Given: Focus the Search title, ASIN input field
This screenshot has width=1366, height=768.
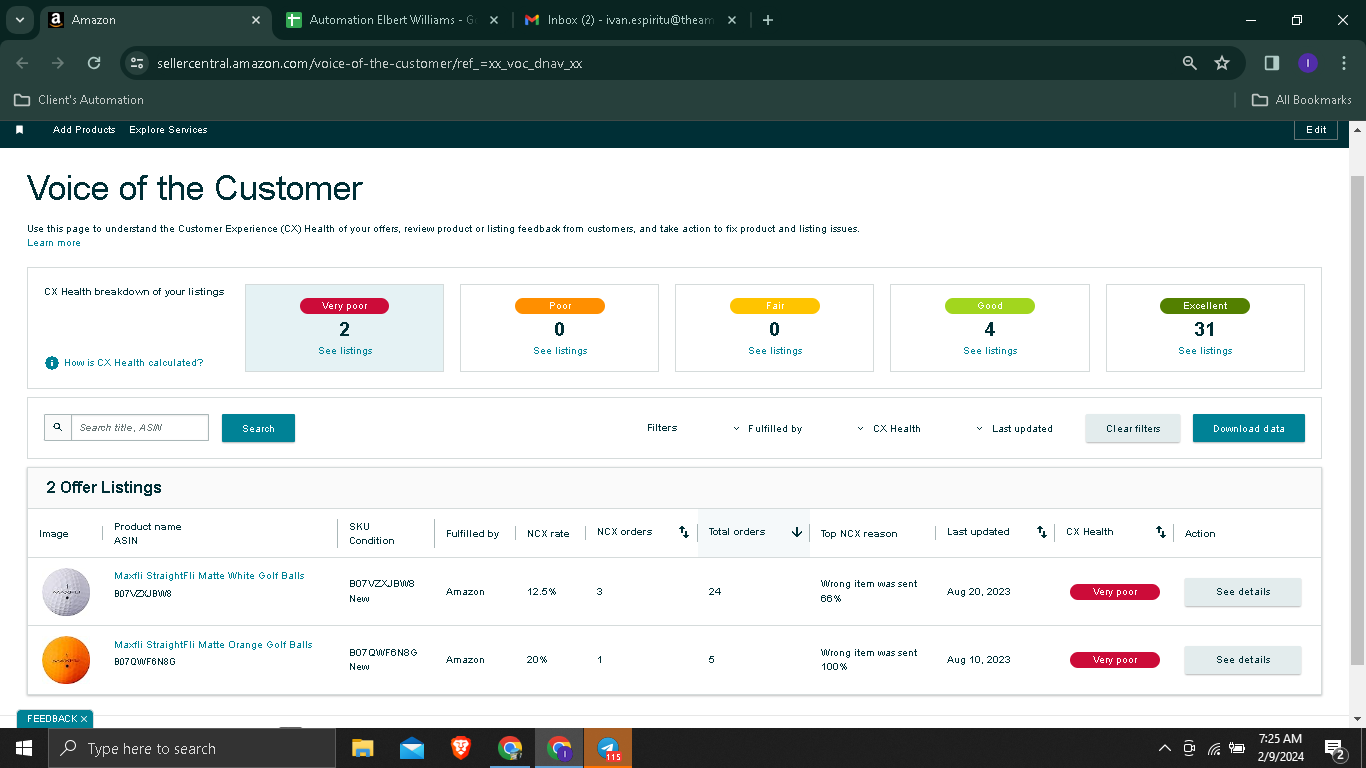Looking at the screenshot, I should pos(140,428).
